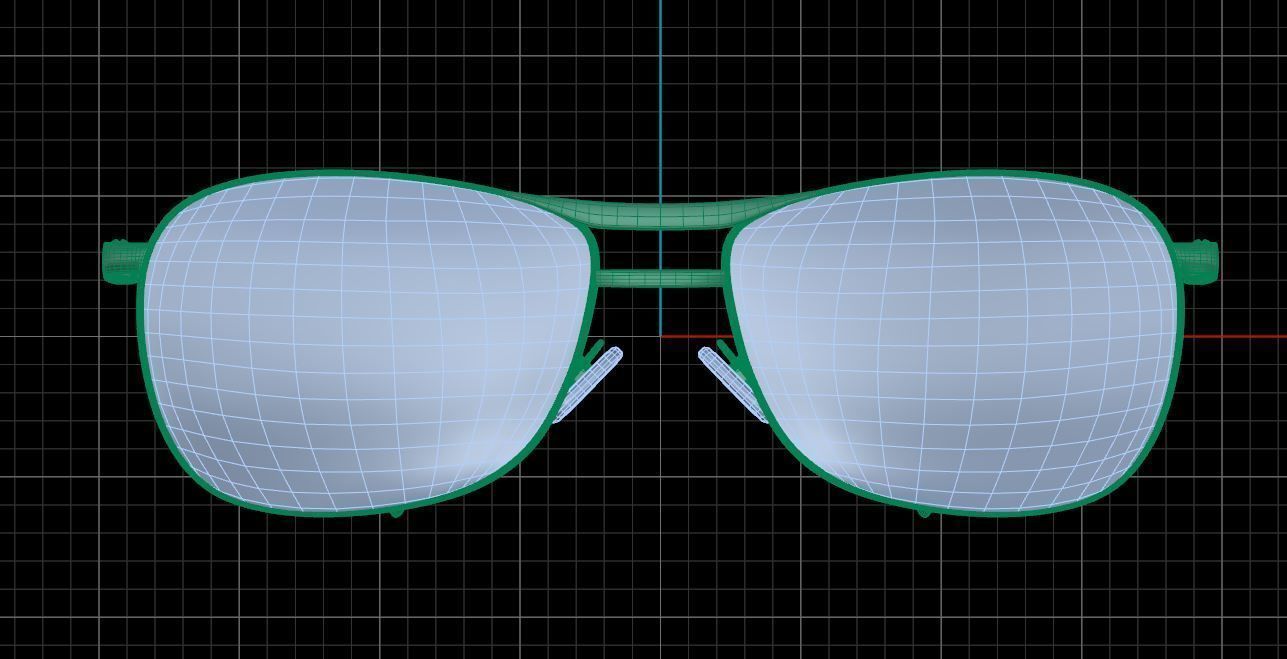Select the left nose pad
The height and width of the screenshot is (659, 1287).
589,384
